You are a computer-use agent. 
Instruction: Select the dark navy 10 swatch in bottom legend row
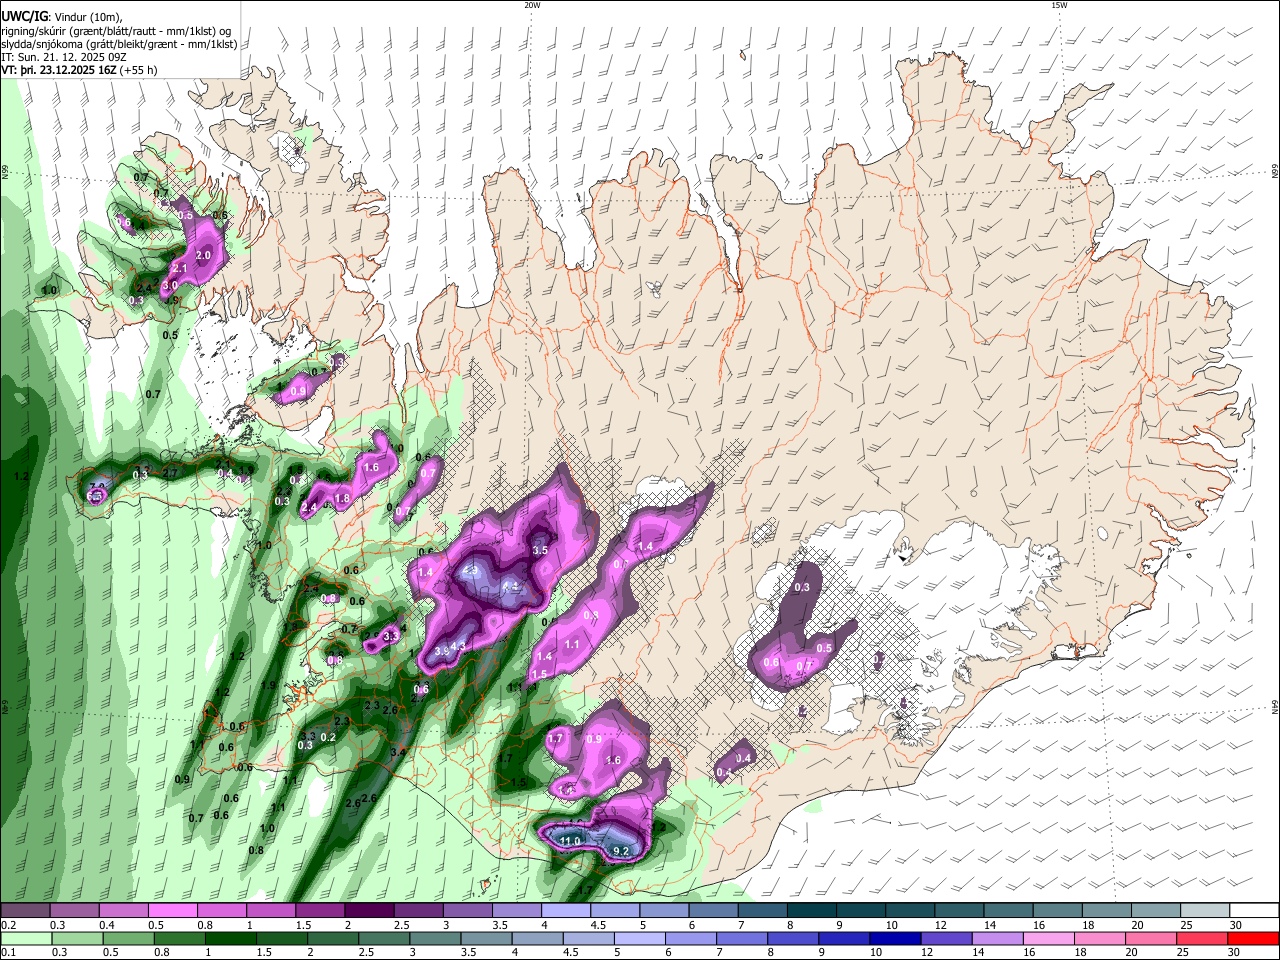[x=893, y=939]
